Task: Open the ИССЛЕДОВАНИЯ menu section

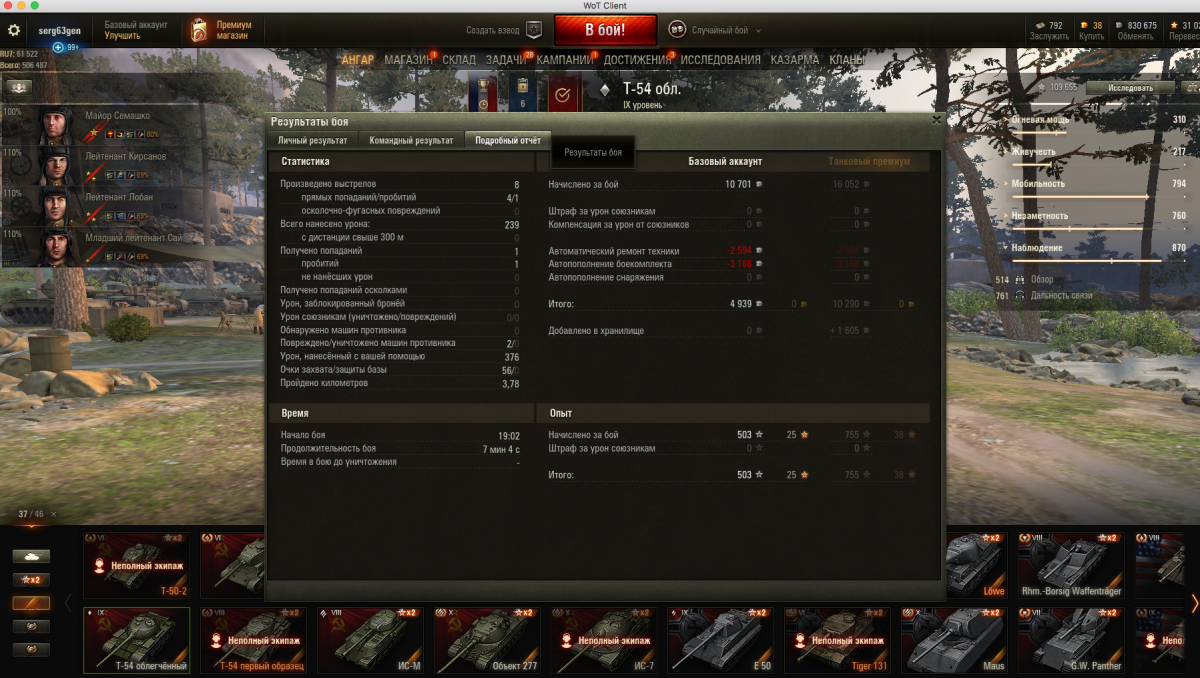Action: pyautogui.click(x=720, y=60)
